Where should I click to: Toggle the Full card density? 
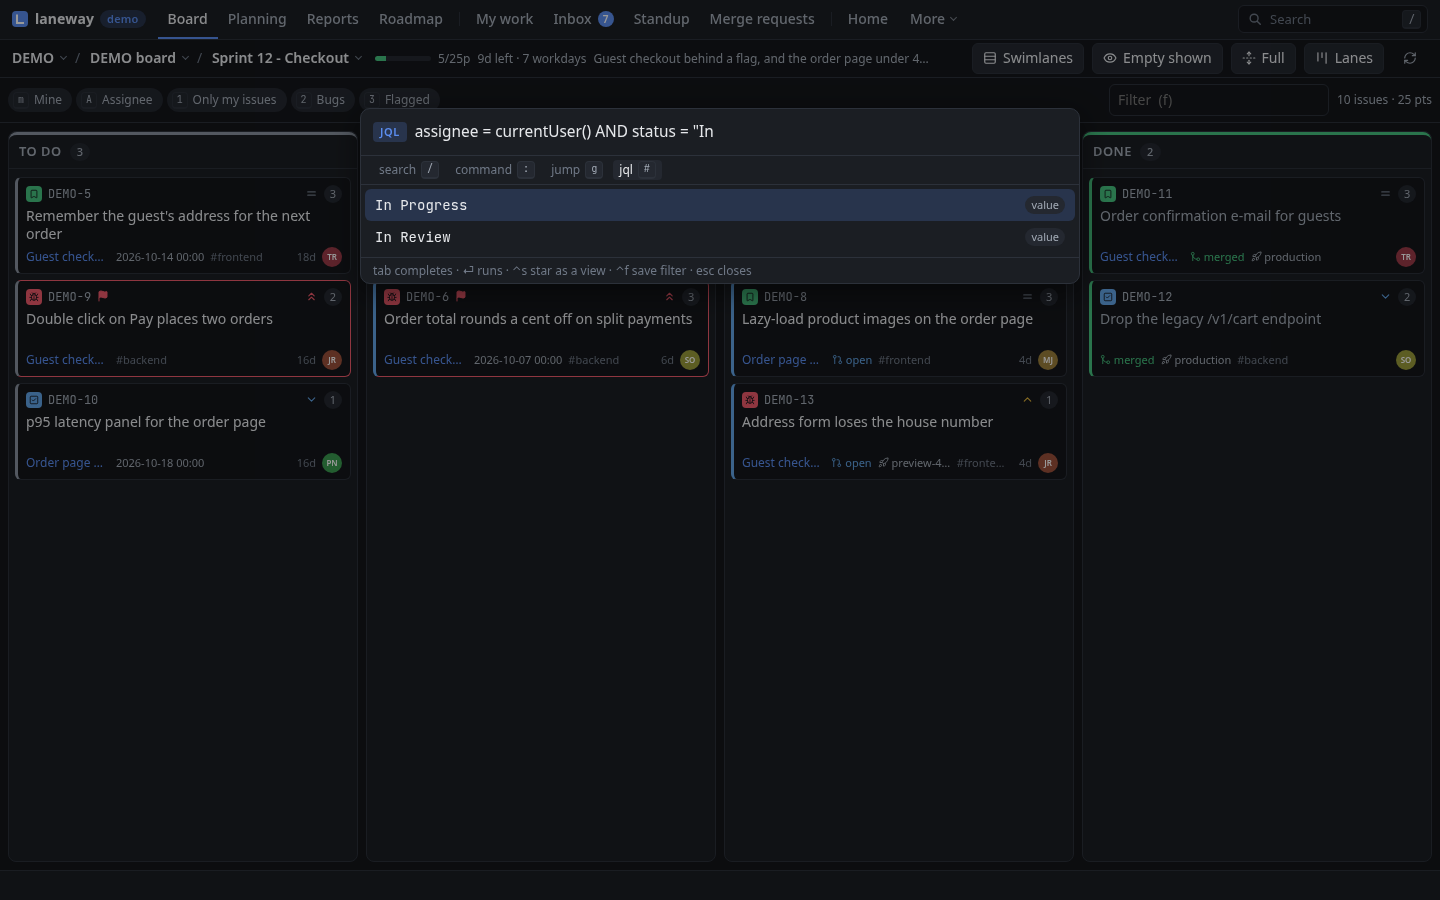click(1263, 58)
